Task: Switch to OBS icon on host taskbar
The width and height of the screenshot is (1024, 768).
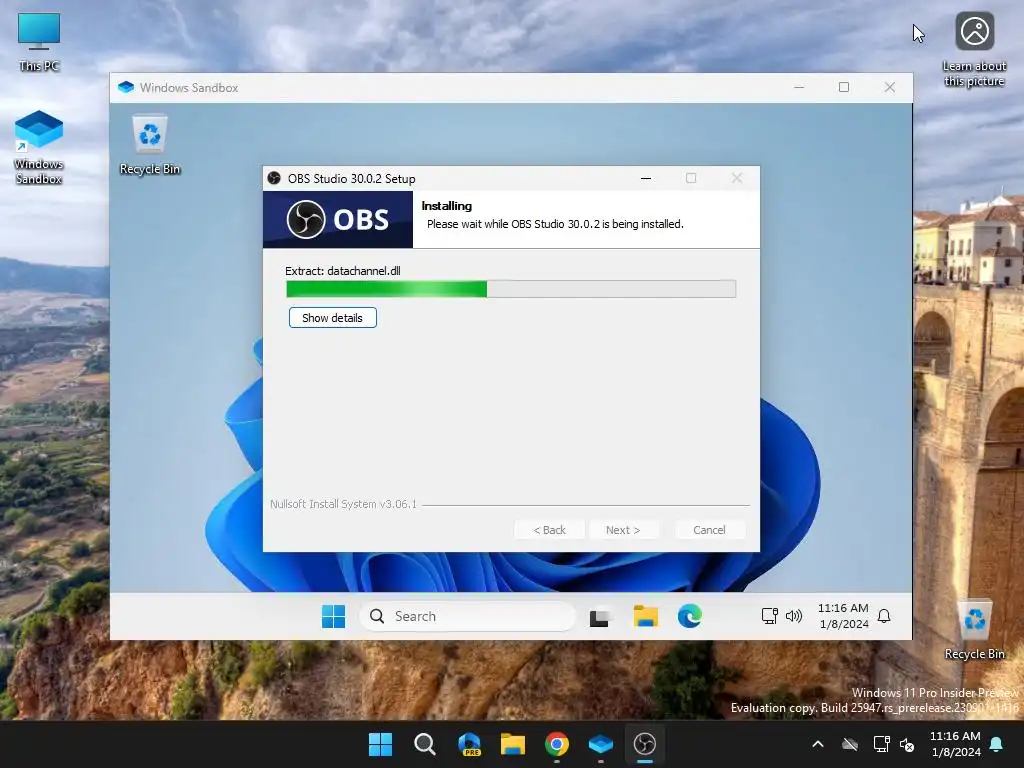Action: (x=645, y=744)
